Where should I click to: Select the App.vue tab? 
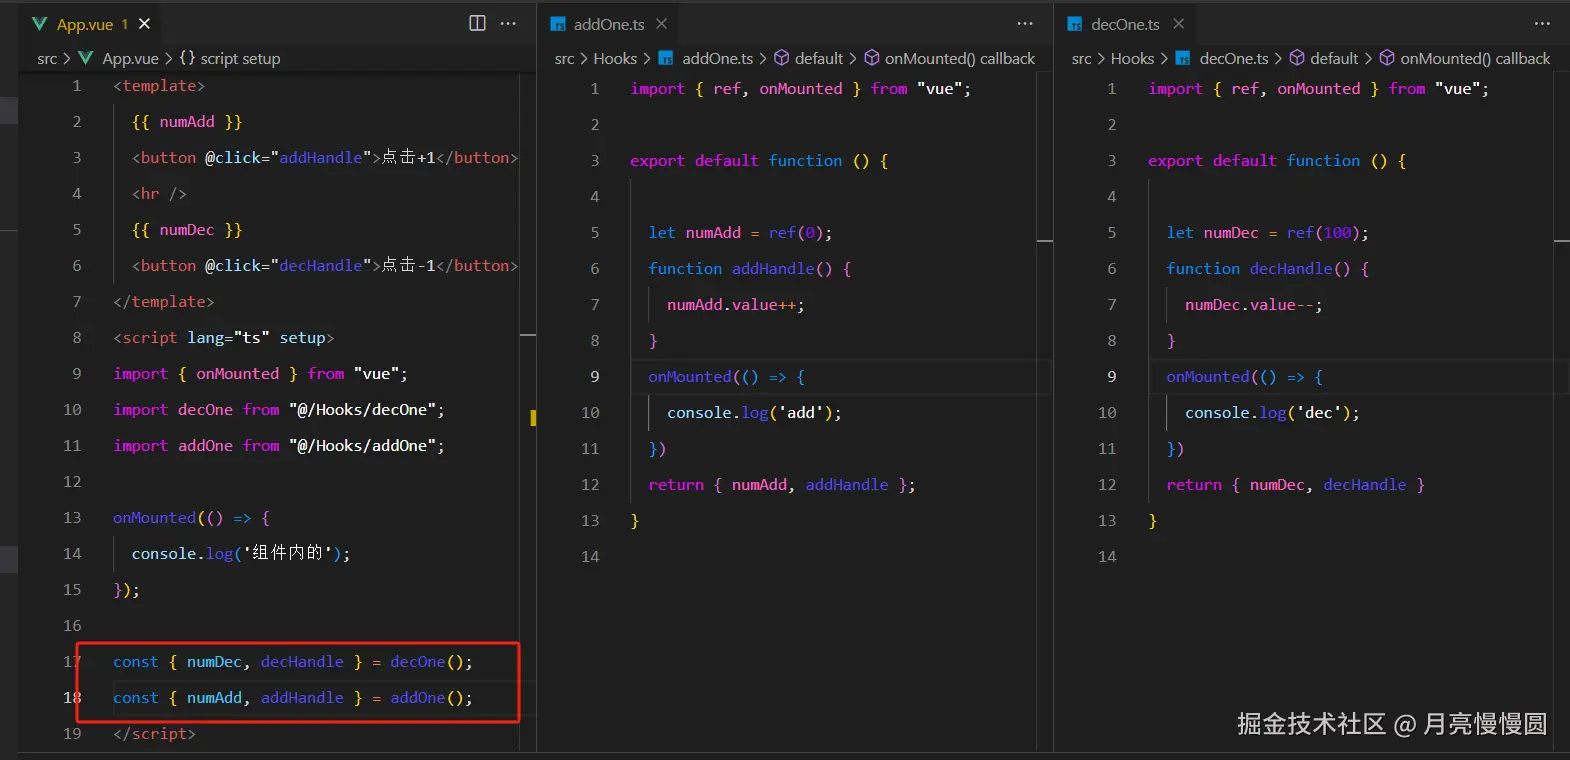pos(91,24)
